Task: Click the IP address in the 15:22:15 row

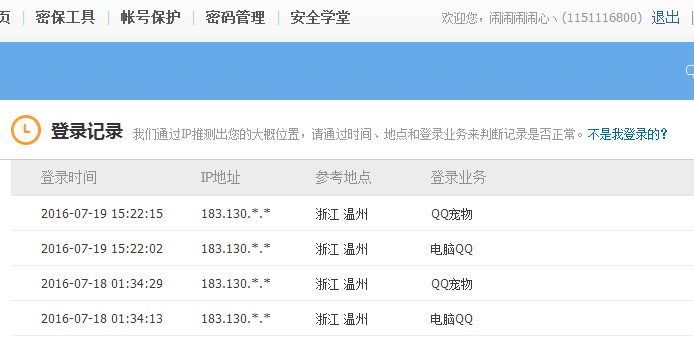Action: 235,214
